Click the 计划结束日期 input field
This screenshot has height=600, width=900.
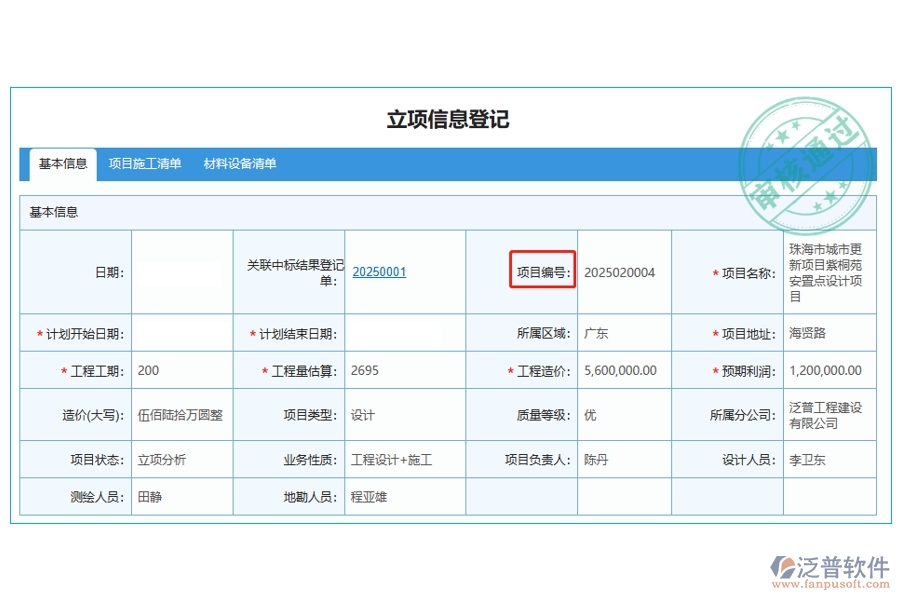[404, 331]
